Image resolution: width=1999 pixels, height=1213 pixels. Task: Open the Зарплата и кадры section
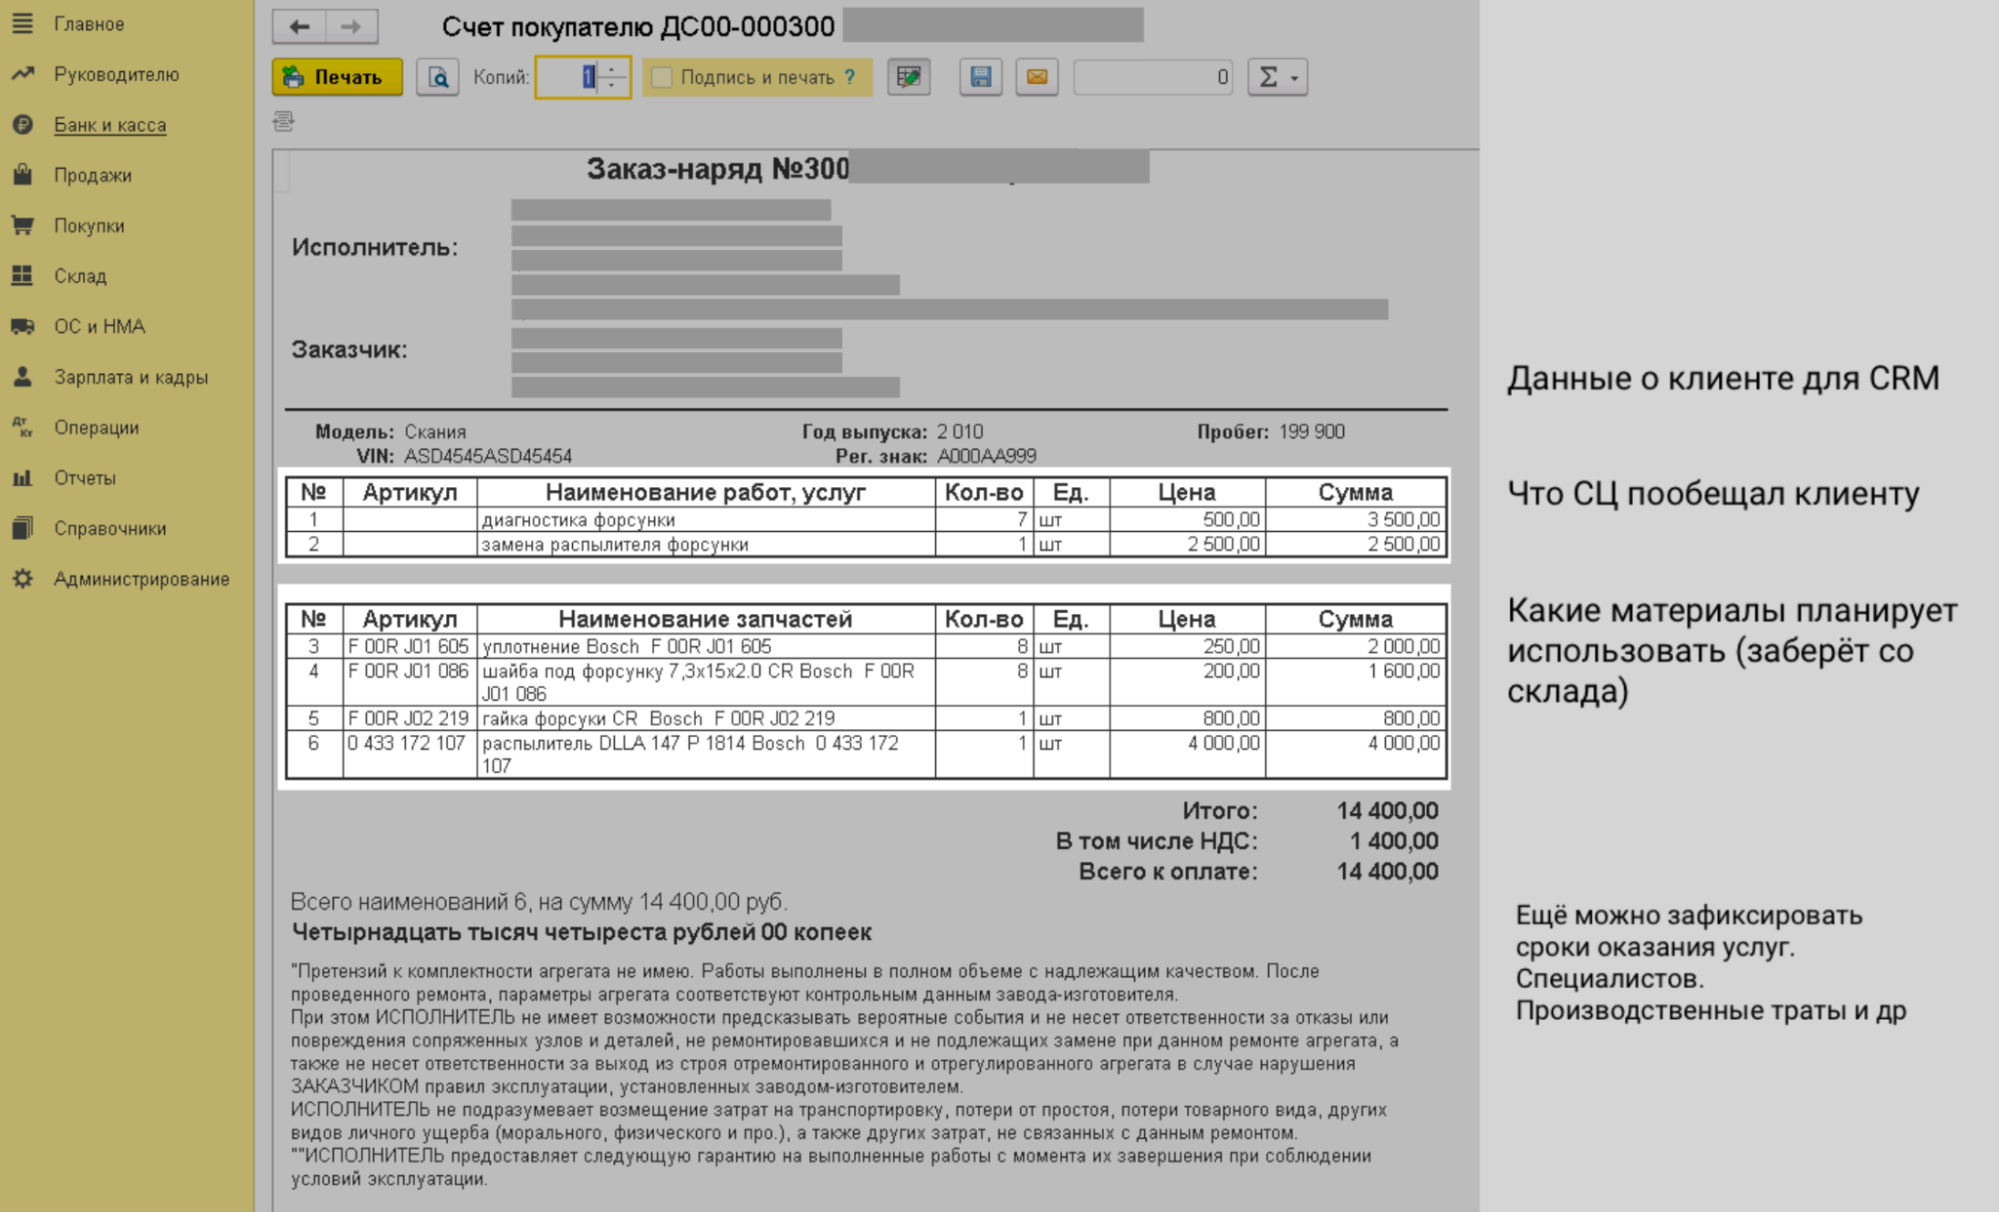tap(131, 377)
